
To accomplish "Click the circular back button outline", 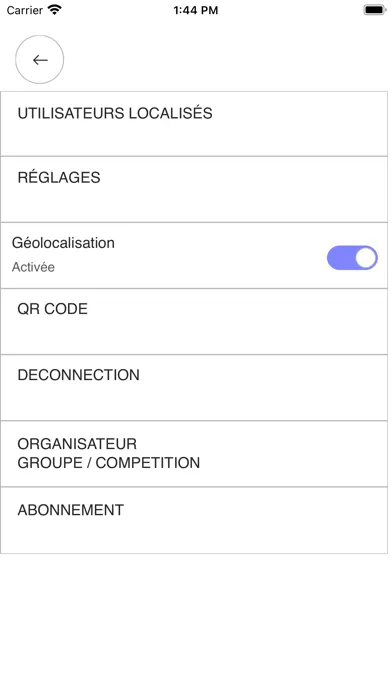I will 40,59.
